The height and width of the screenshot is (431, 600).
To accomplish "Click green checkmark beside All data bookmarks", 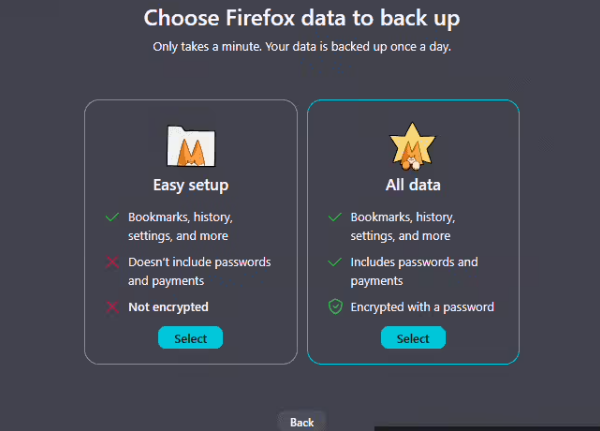I will coord(335,217).
